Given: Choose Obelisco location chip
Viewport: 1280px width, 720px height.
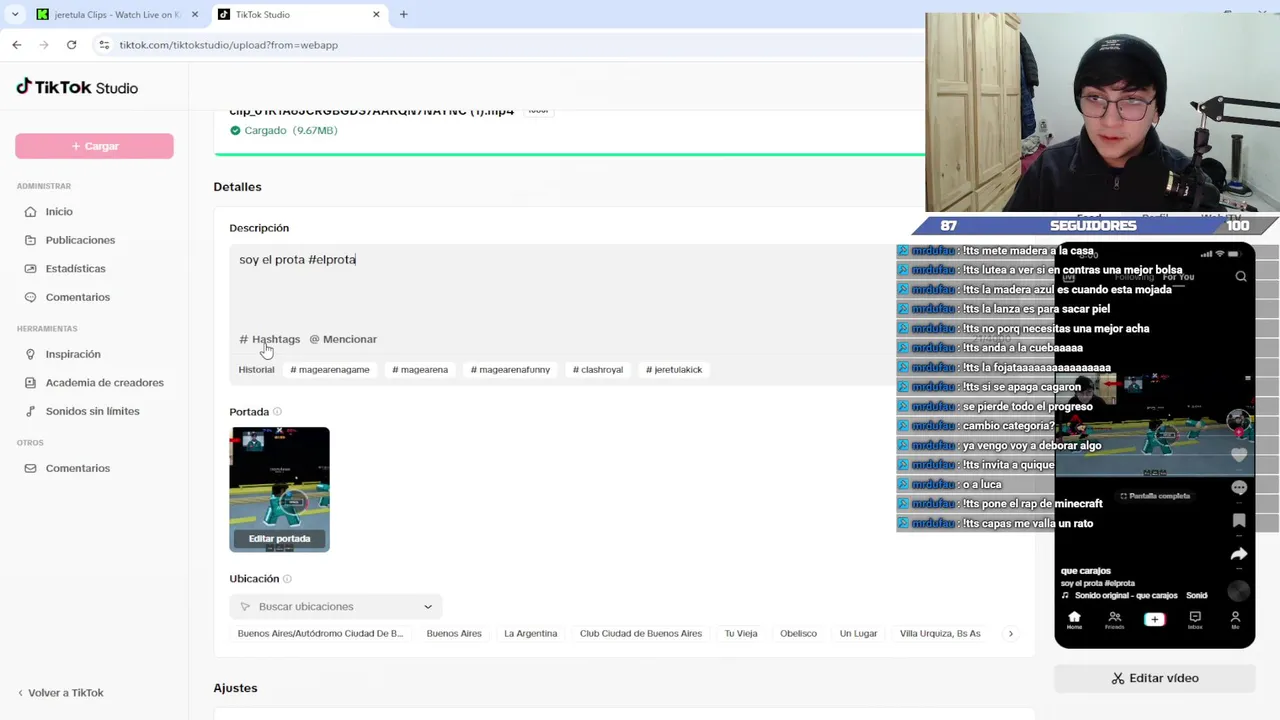Looking at the screenshot, I should point(798,634).
